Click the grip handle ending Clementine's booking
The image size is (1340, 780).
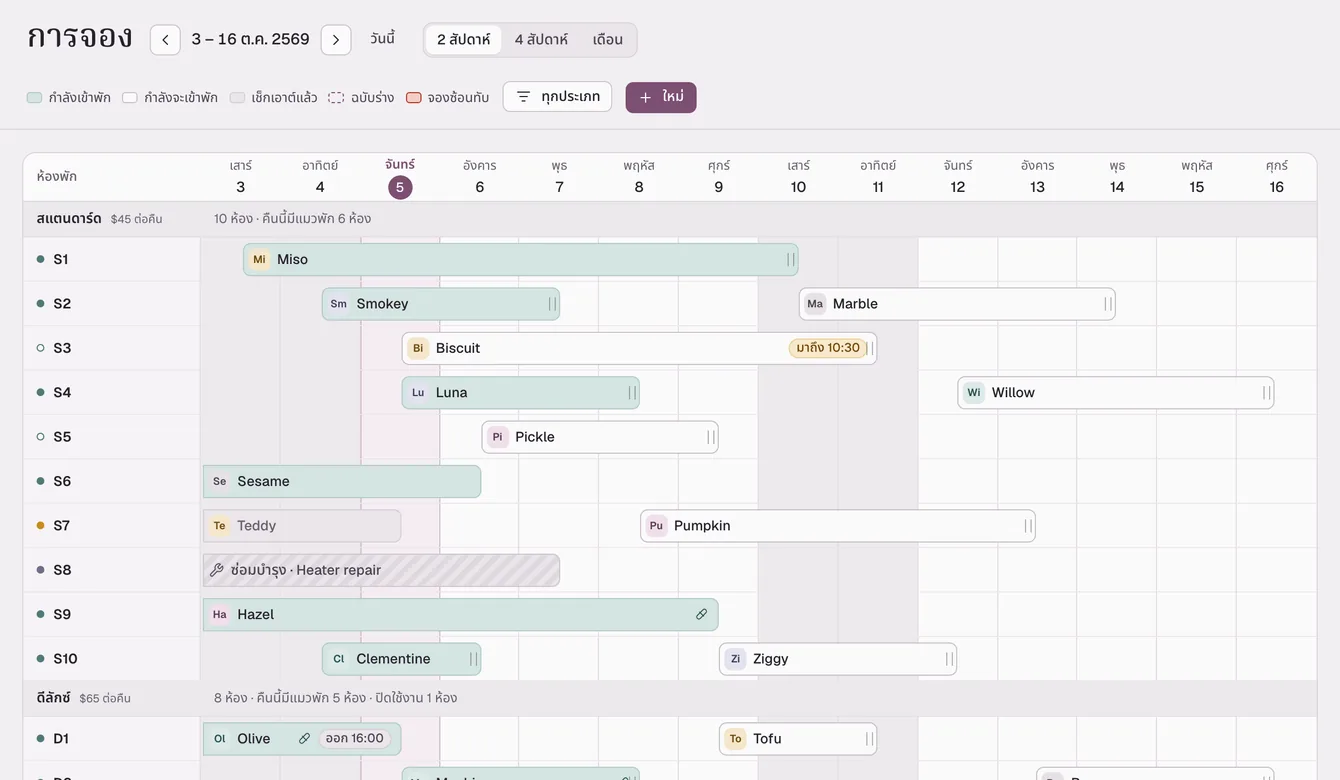coord(474,659)
